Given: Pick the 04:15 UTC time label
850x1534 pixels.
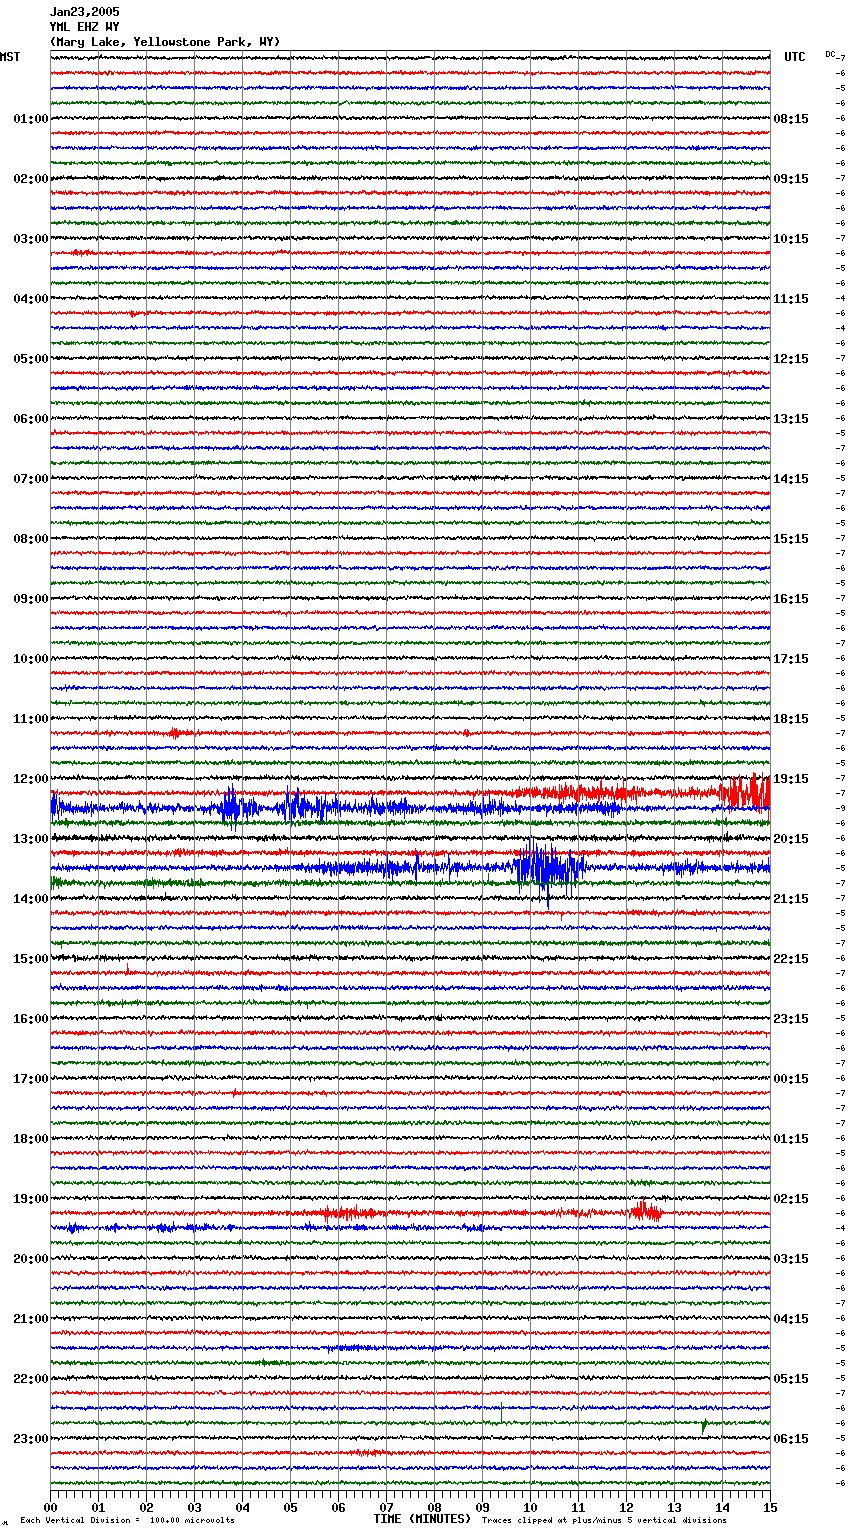Looking at the screenshot, I should point(791,1319).
